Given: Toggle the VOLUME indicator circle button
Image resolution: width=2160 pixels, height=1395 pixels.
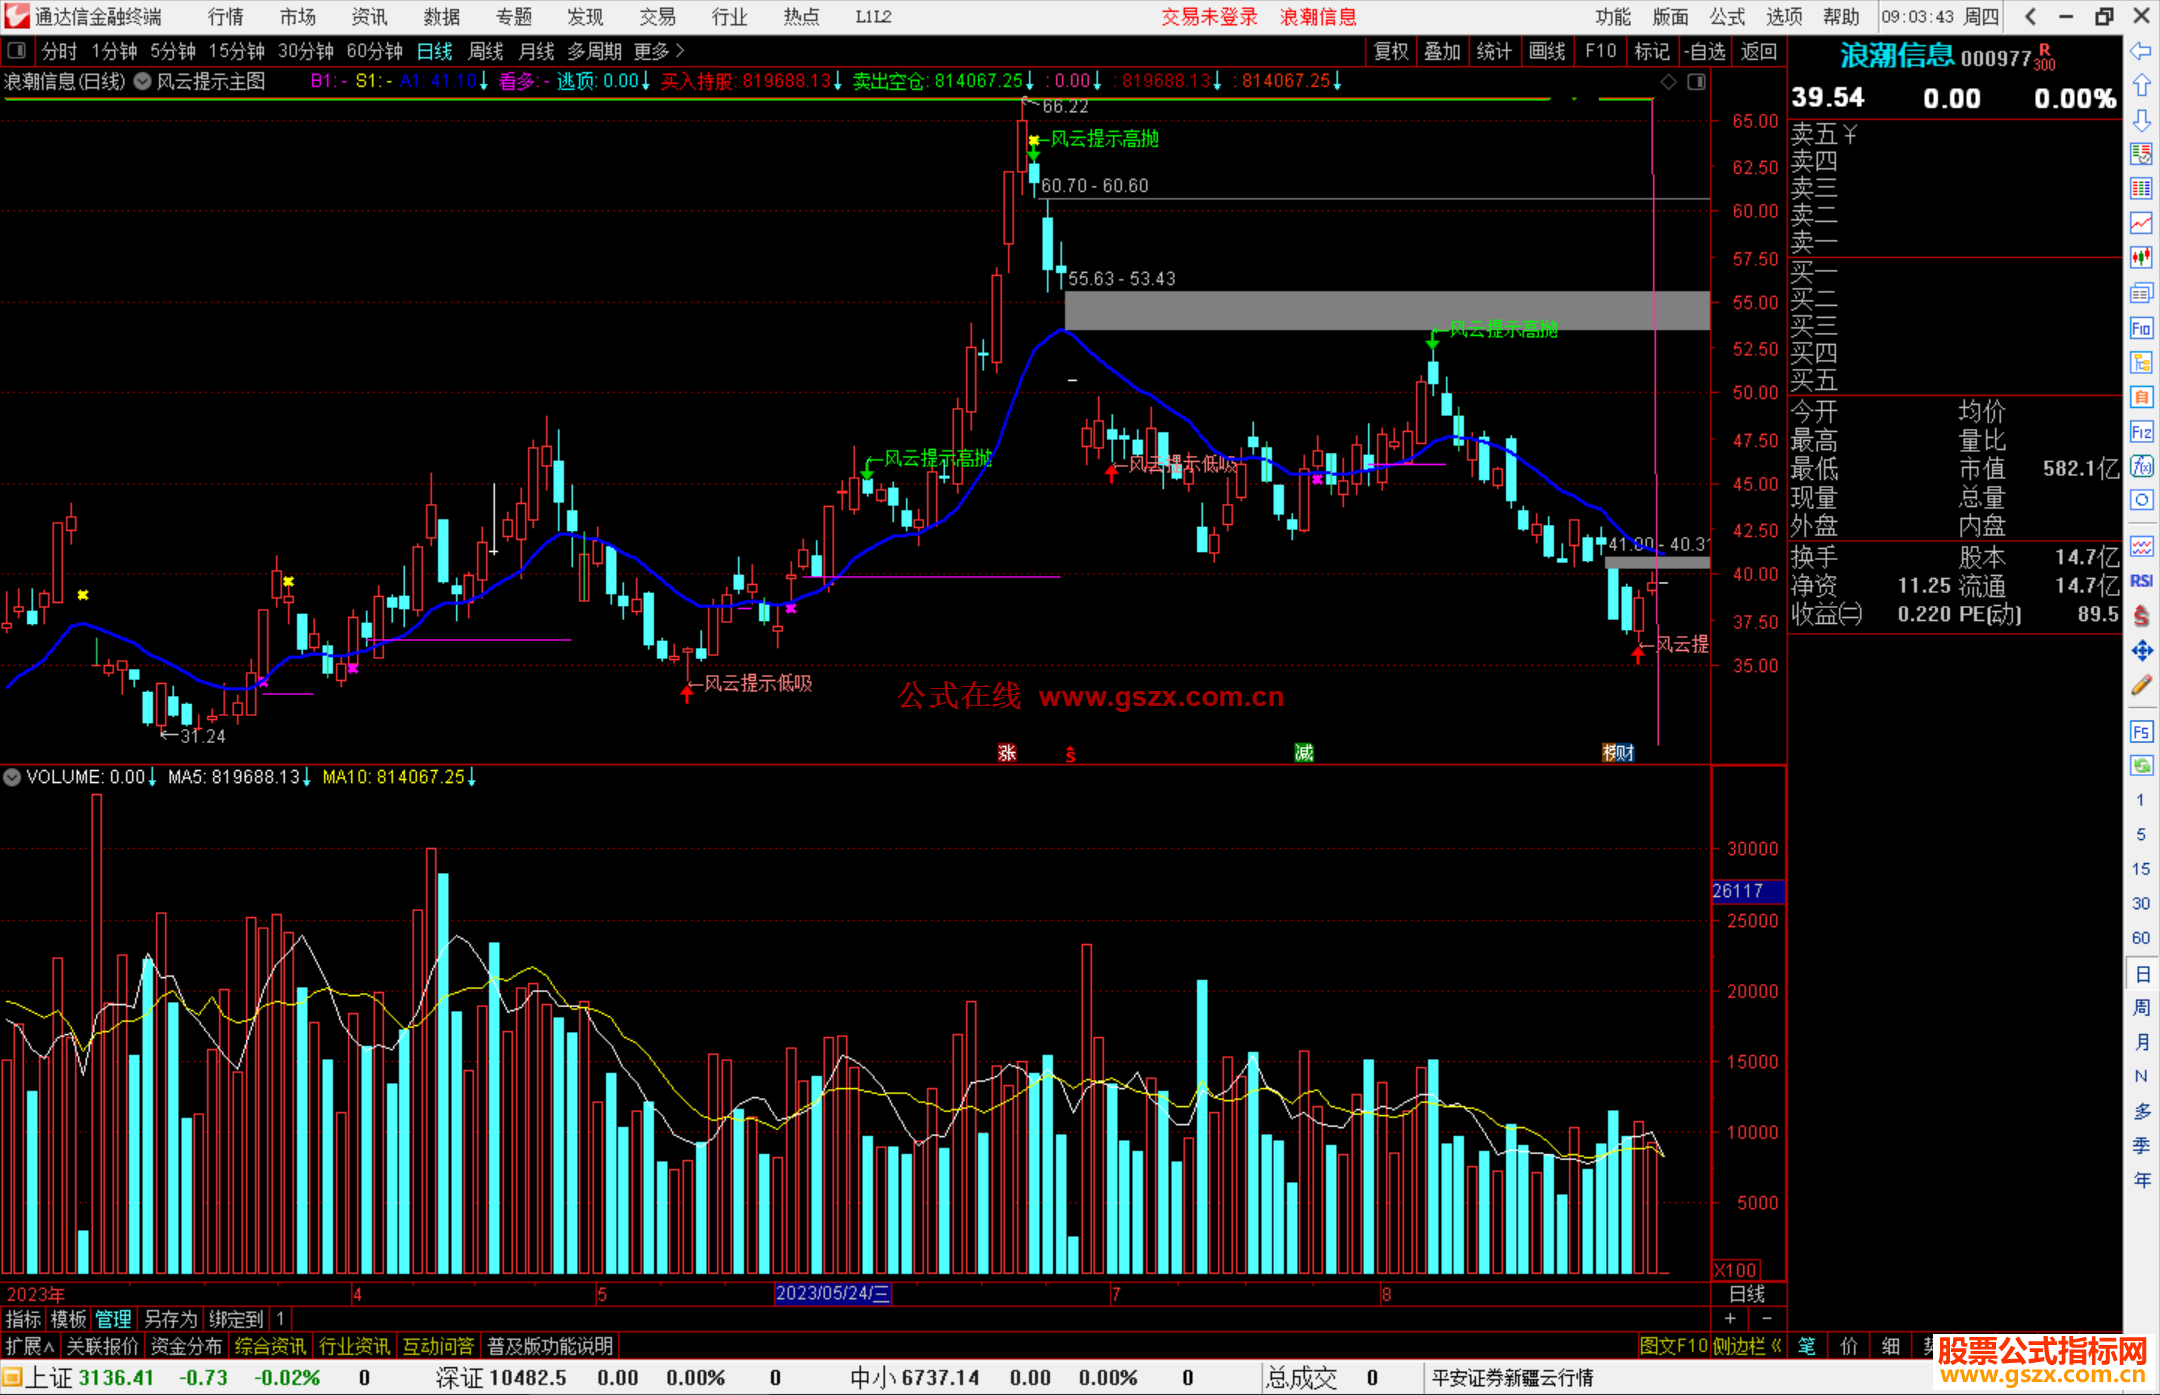Looking at the screenshot, I should [12, 777].
